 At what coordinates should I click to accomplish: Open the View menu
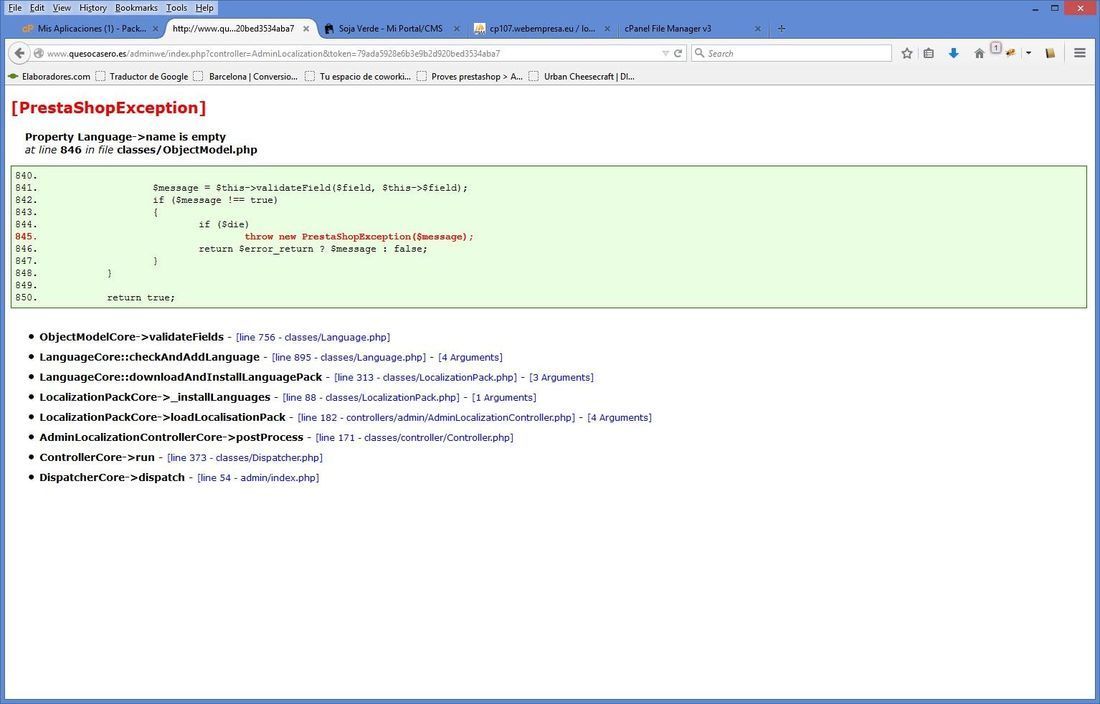[62, 8]
